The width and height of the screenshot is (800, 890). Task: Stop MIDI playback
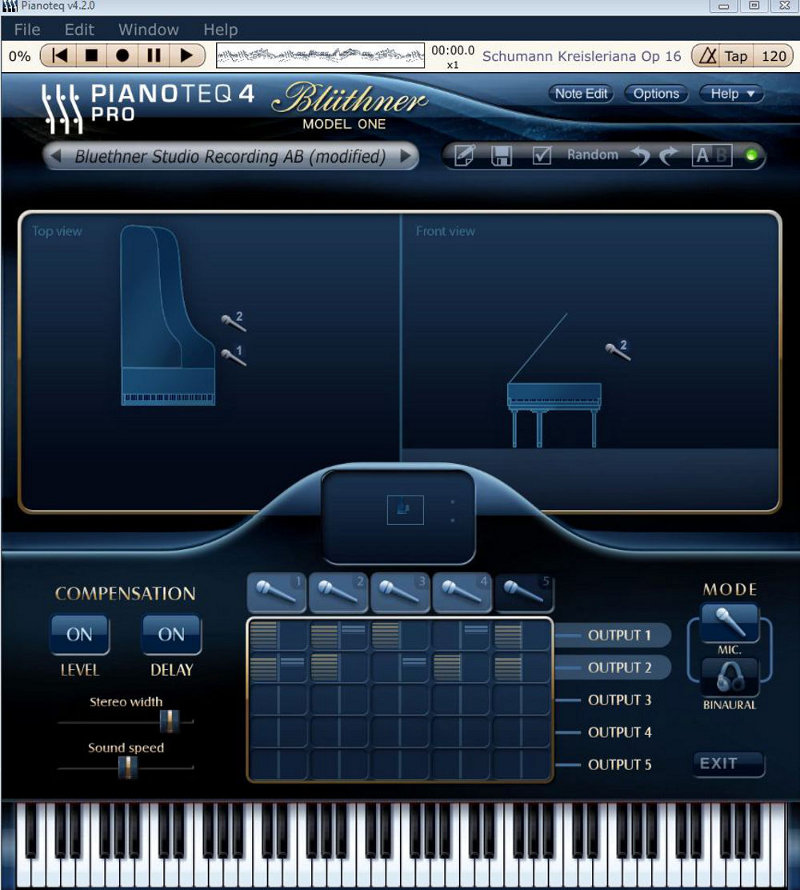tap(91, 56)
